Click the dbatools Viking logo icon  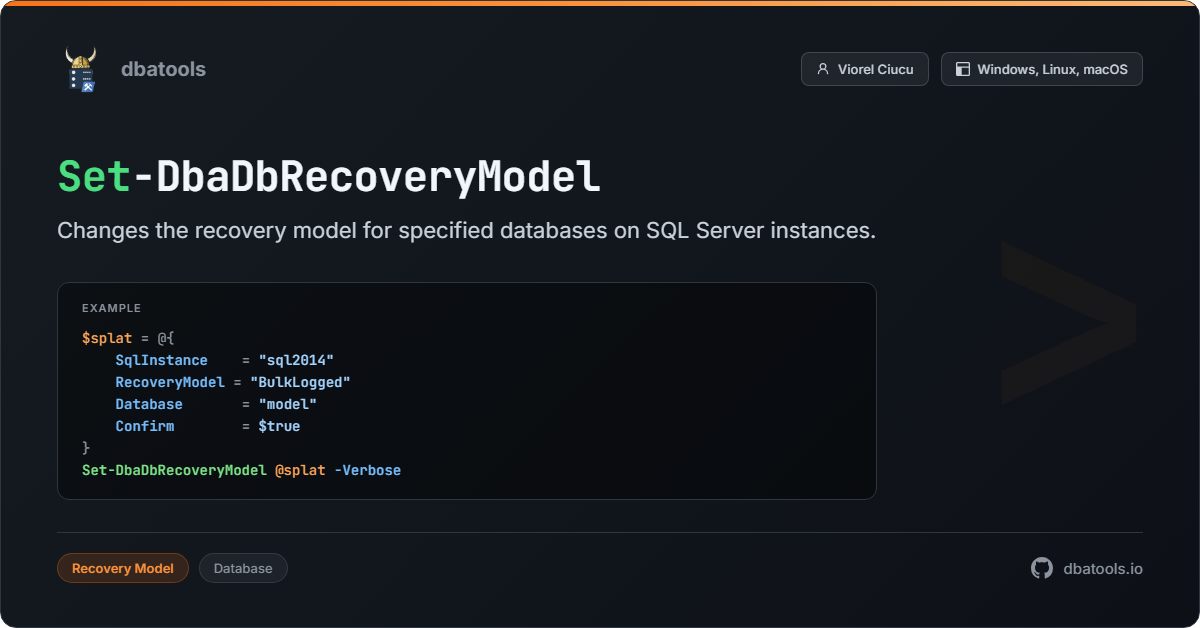point(80,69)
